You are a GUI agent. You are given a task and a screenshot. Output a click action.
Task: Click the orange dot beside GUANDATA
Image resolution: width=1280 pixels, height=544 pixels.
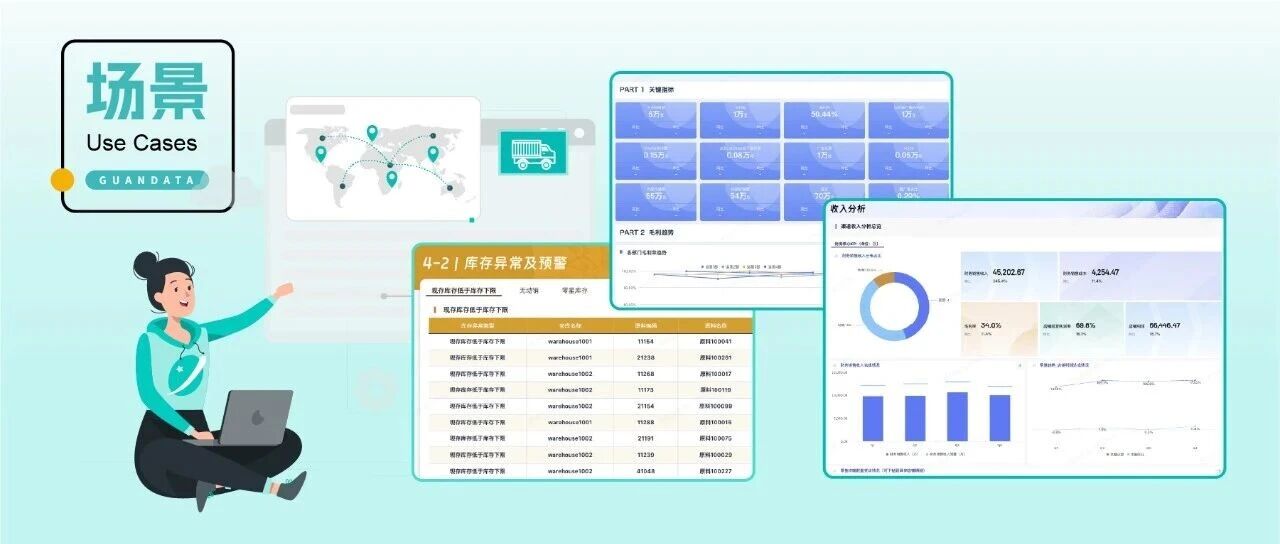coord(62,180)
